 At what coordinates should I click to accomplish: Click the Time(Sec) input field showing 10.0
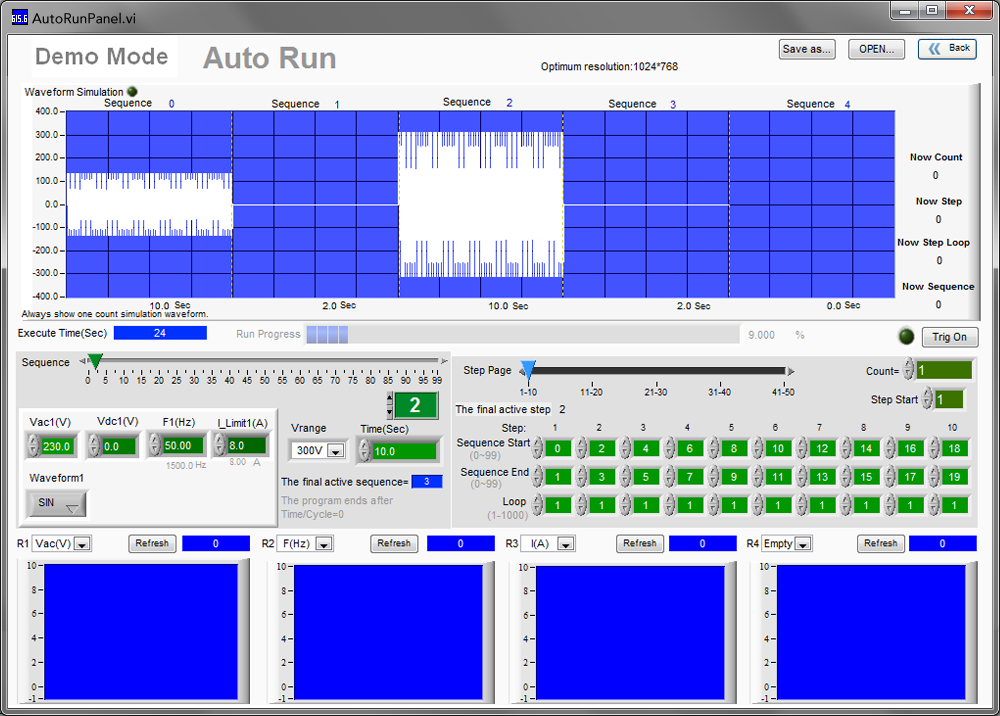coord(405,451)
